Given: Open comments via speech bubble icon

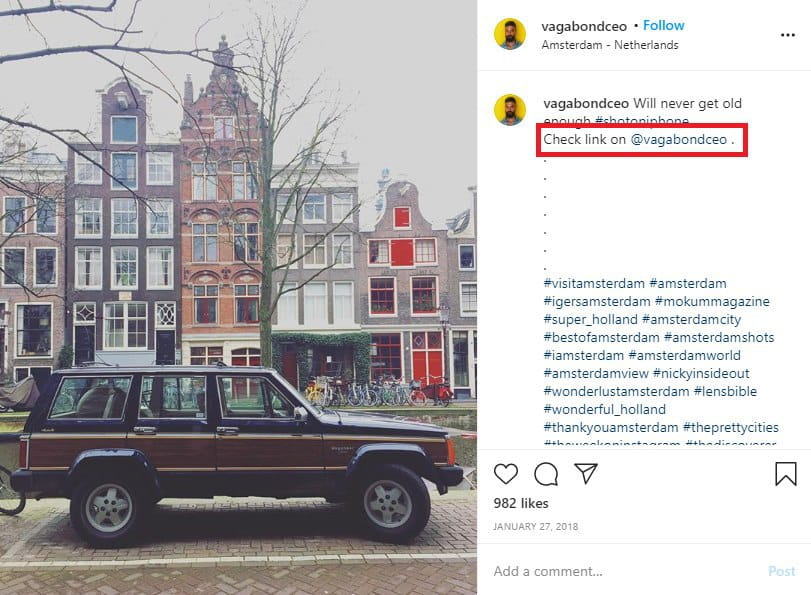Looking at the screenshot, I should coord(546,474).
